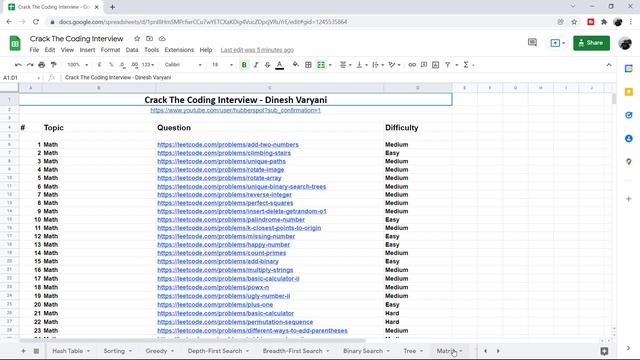Toggle strikethrough formatting
This screenshot has width=640, height=360.
click(x=267, y=65)
